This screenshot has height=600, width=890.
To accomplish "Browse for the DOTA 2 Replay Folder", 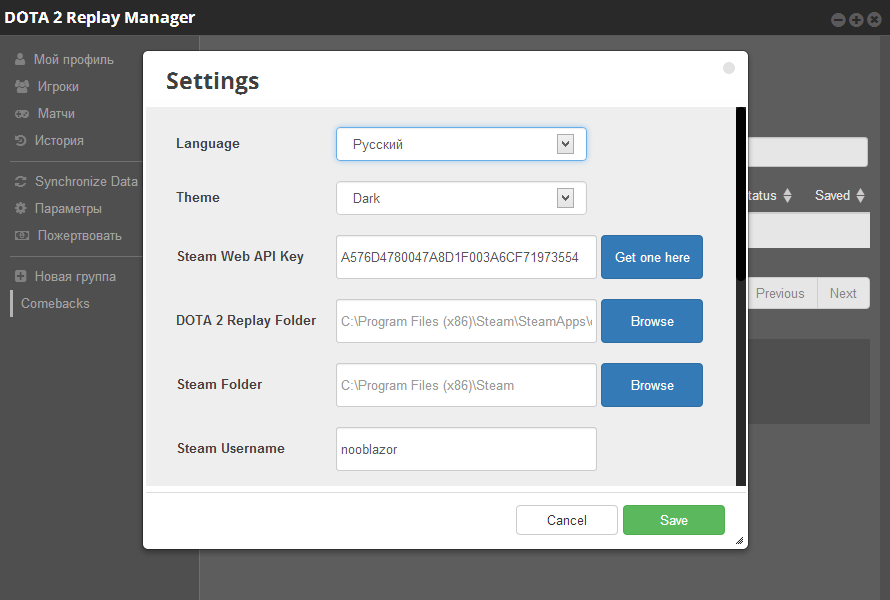I will point(652,321).
